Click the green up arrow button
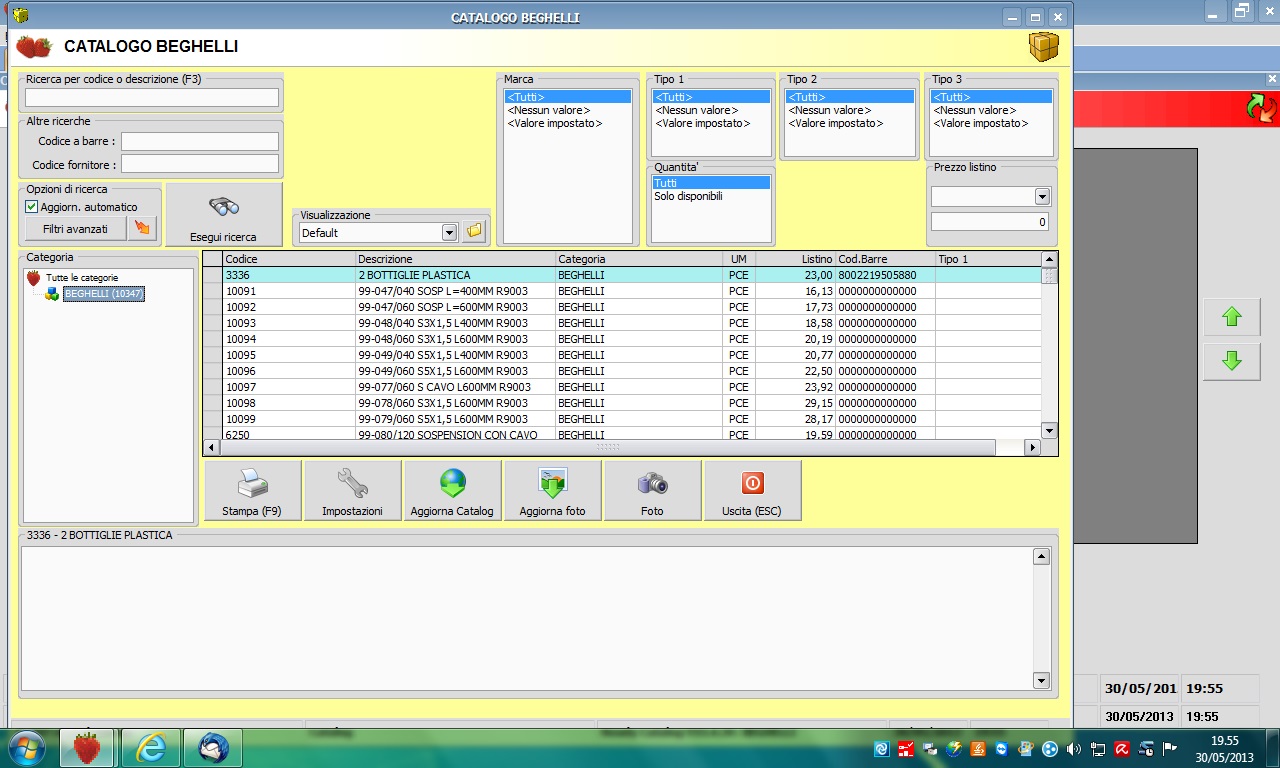 point(1232,317)
